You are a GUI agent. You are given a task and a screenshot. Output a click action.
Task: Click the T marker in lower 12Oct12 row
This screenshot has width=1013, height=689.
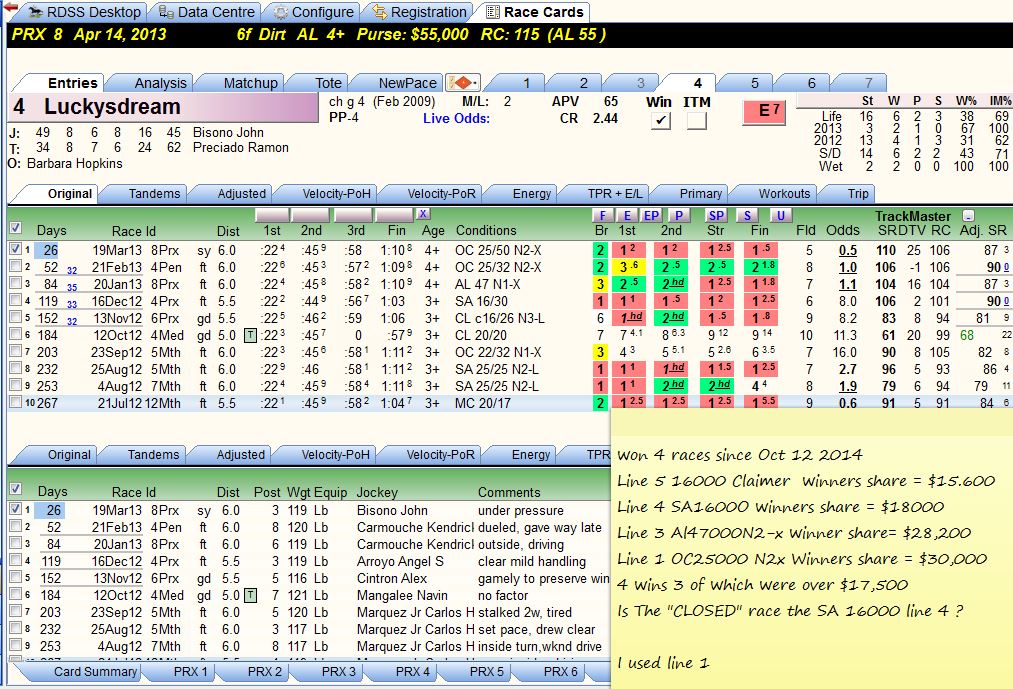pos(250,595)
